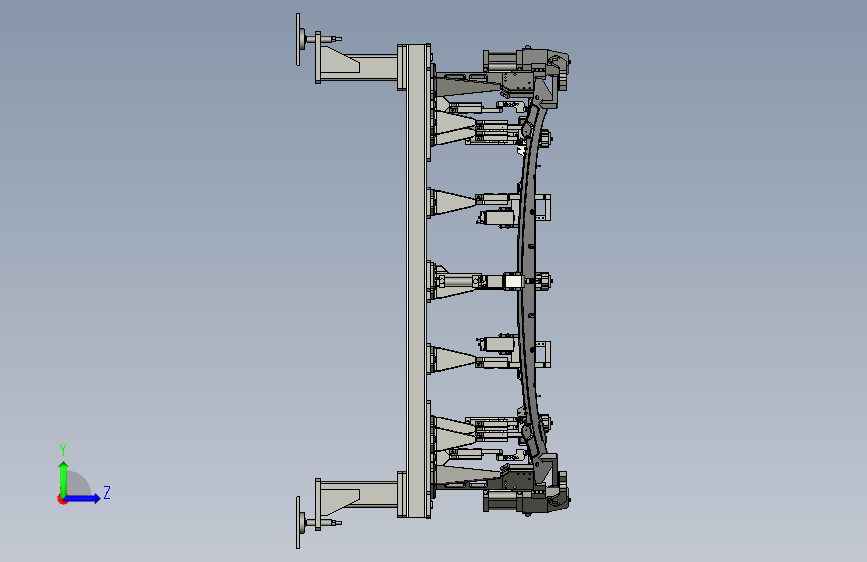Select the white block on the center clamp unit
Viewport: 867px width, 562px height.
click(x=513, y=282)
